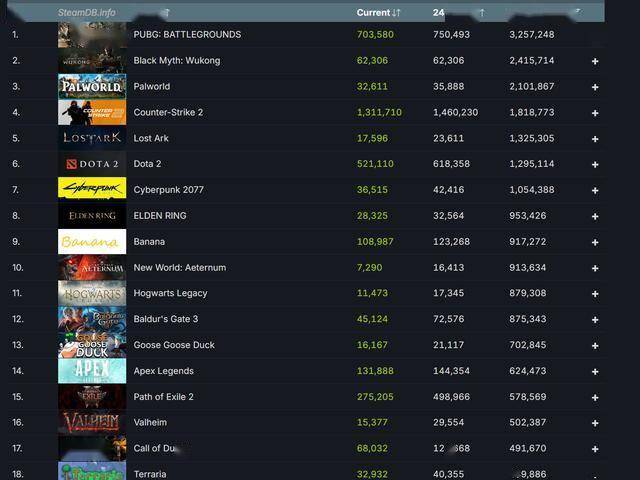Click the plus icon in Counter-Strike 2 row

coord(595,113)
